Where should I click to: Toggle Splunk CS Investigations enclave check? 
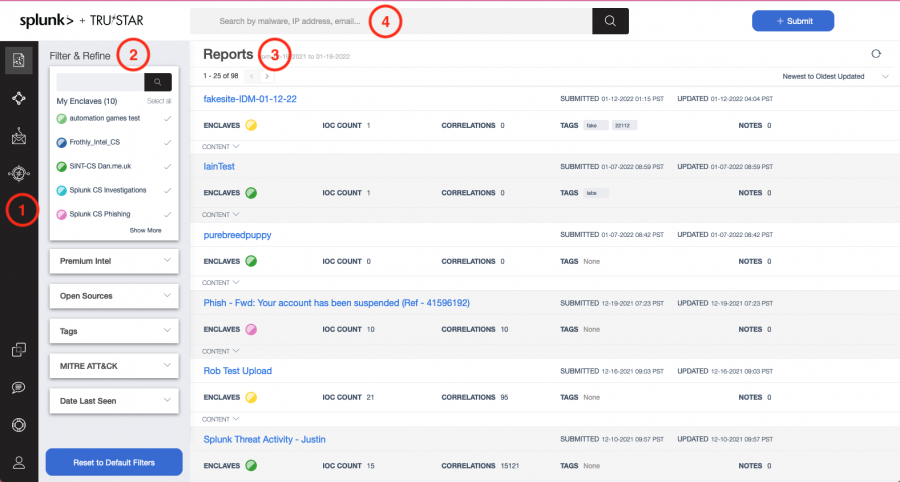click(x=167, y=190)
